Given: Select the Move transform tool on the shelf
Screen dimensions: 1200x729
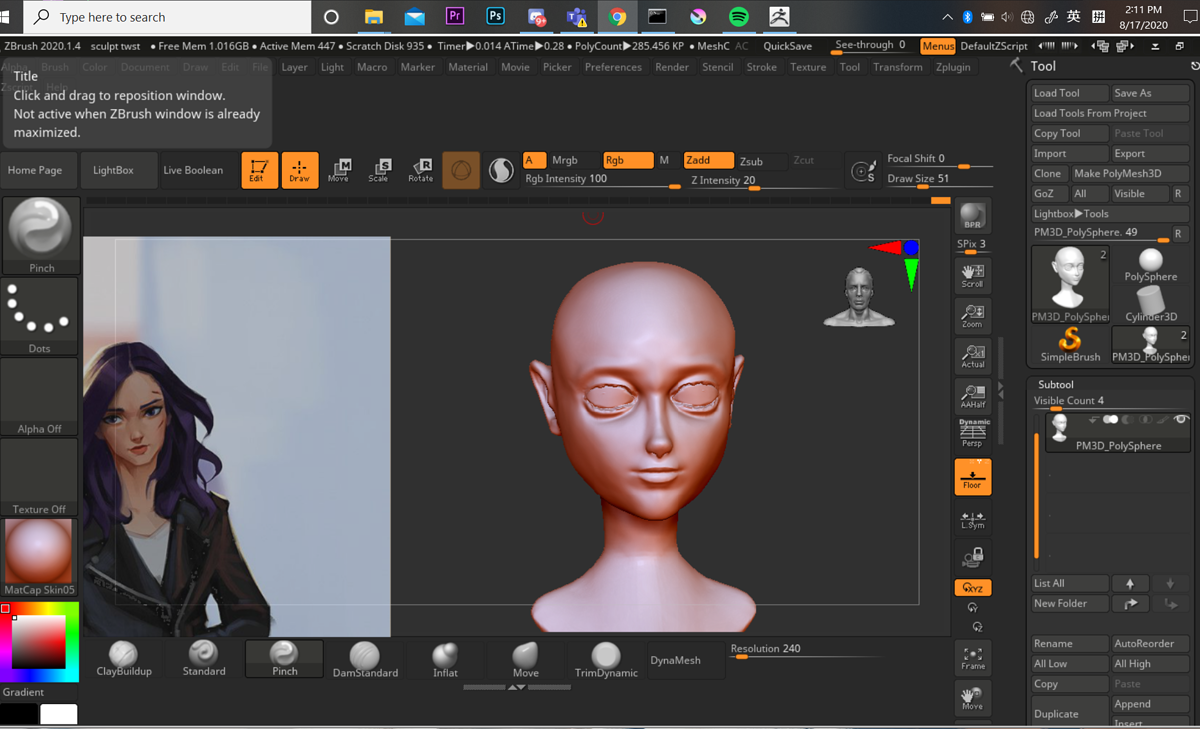Looking at the screenshot, I should (339, 170).
